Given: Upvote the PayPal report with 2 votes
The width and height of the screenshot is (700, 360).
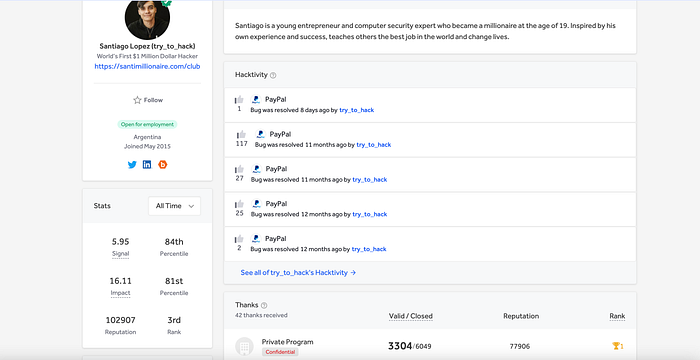Looking at the screenshot, I should (x=239, y=239).
